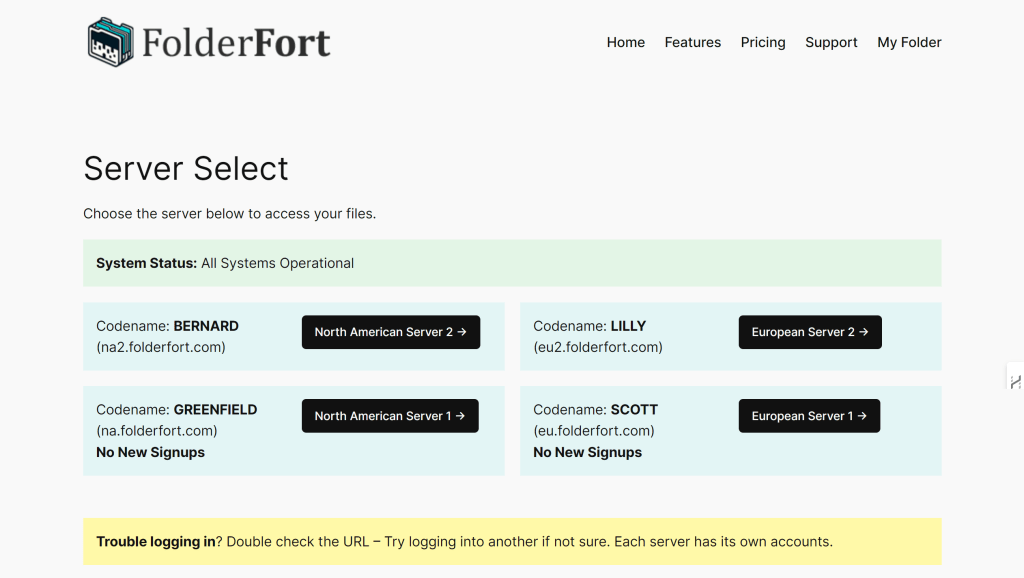Open the Support menu link

831,42
